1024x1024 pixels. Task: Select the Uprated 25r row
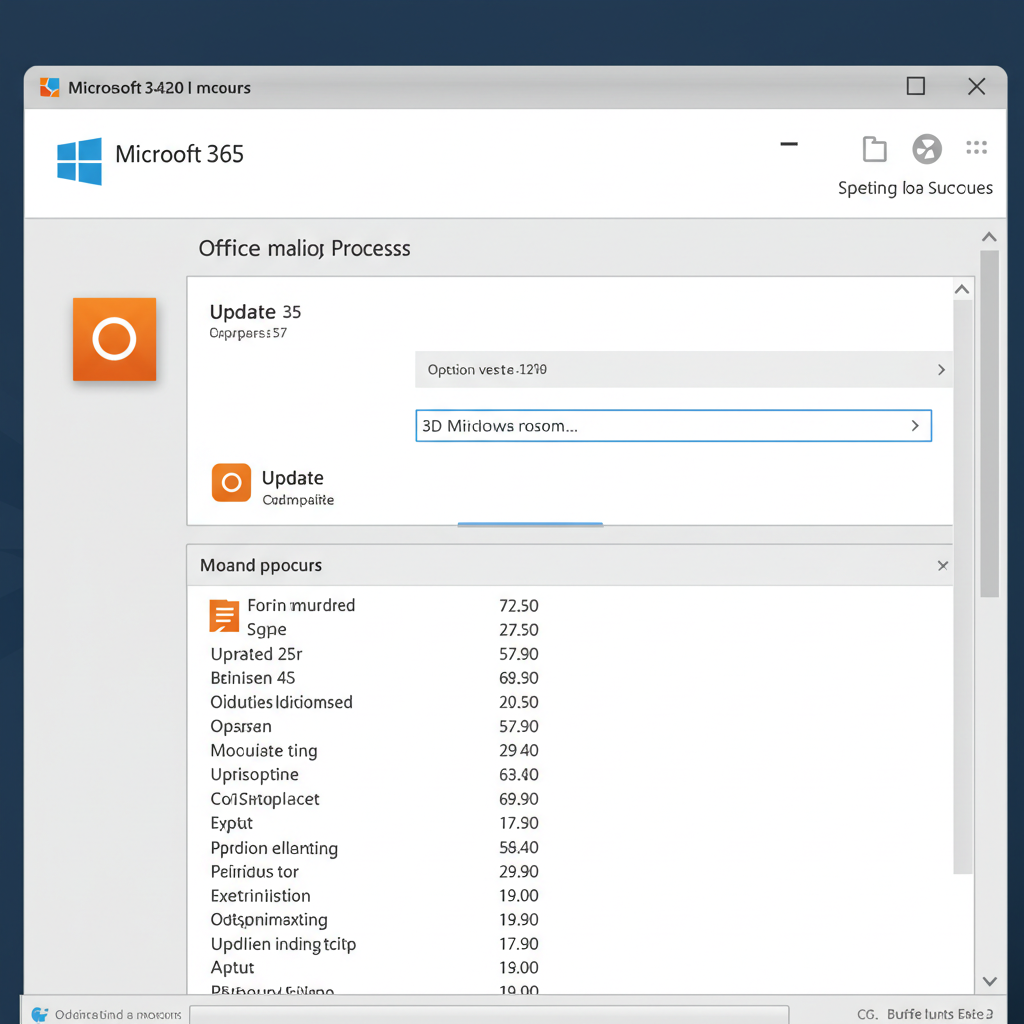[374, 654]
